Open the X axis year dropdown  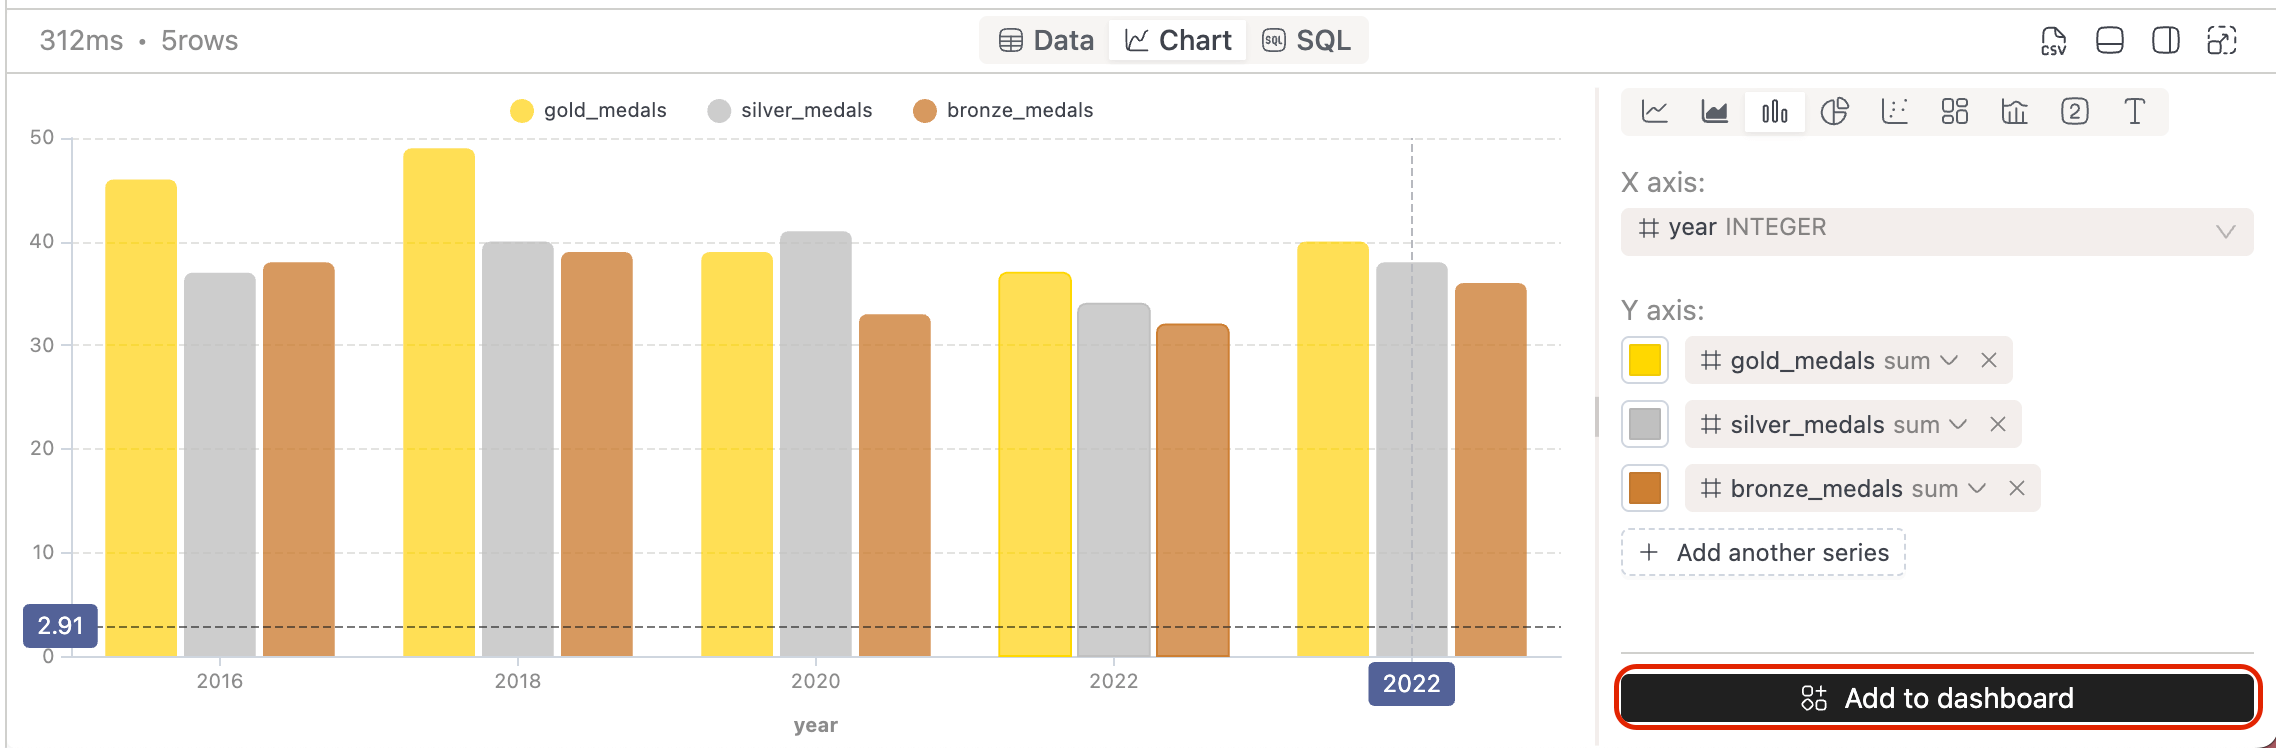coord(1936,231)
